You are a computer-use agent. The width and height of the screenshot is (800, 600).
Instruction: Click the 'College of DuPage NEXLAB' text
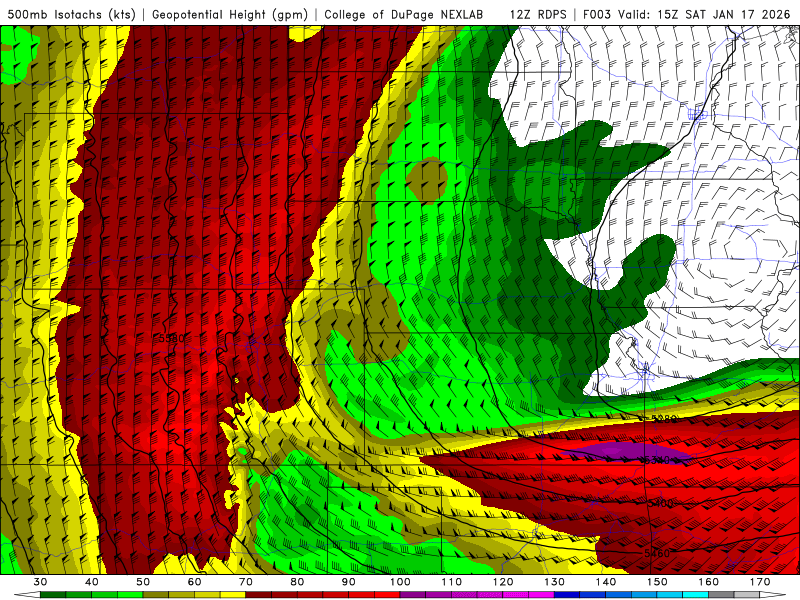point(403,14)
